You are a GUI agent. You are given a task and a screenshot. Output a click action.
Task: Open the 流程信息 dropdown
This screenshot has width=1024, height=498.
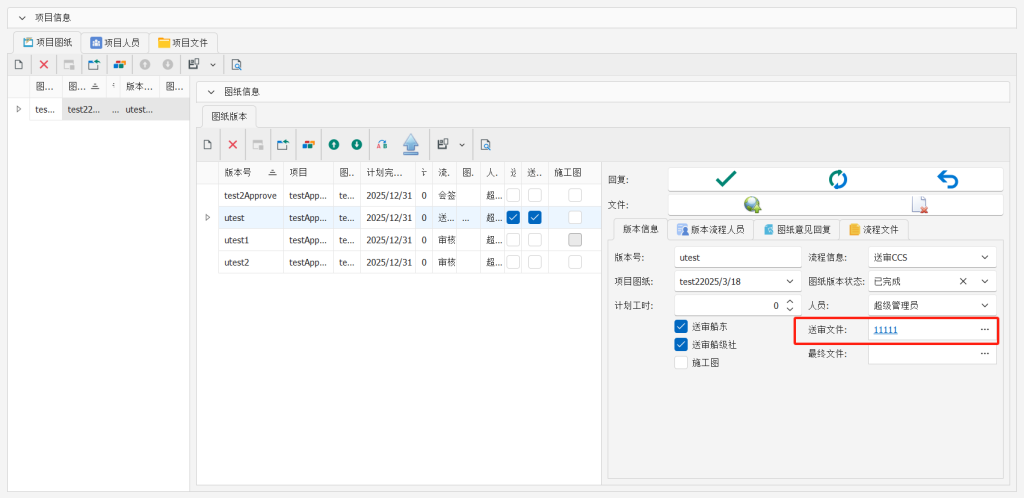click(x=986, y=258)
